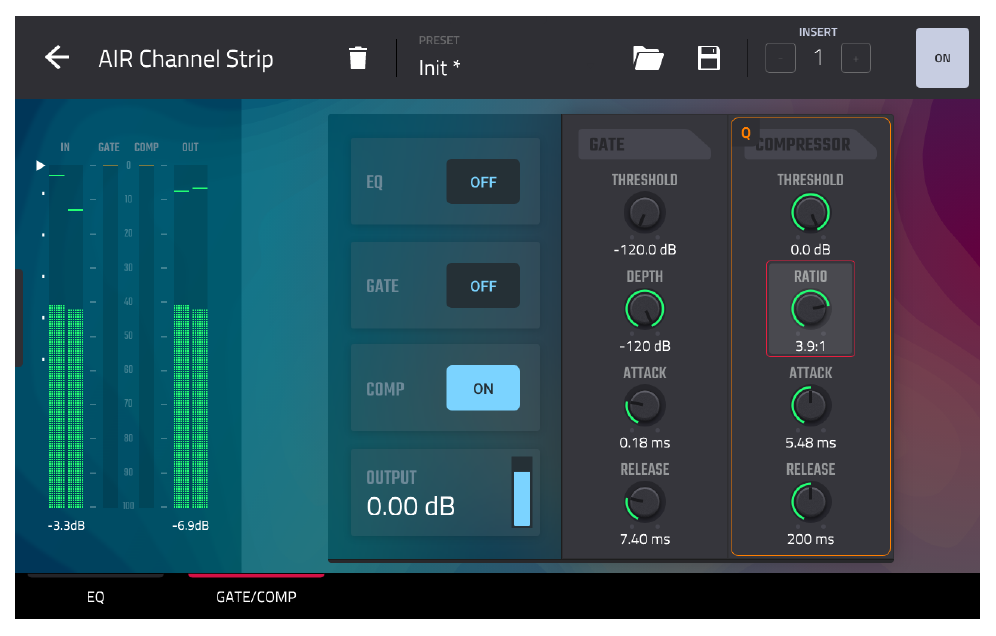Select the compressor RATIO knob
Viewport: 996px width, 636px height.
(810, 309)
